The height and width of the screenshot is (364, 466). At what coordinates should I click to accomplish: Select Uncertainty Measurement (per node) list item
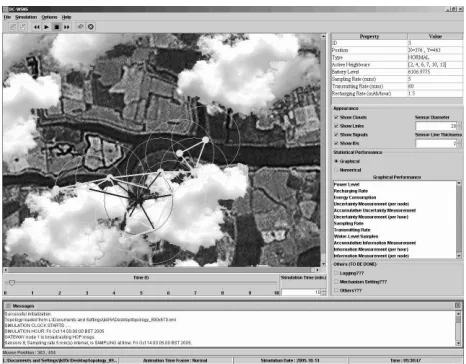(x=371, y=204)
